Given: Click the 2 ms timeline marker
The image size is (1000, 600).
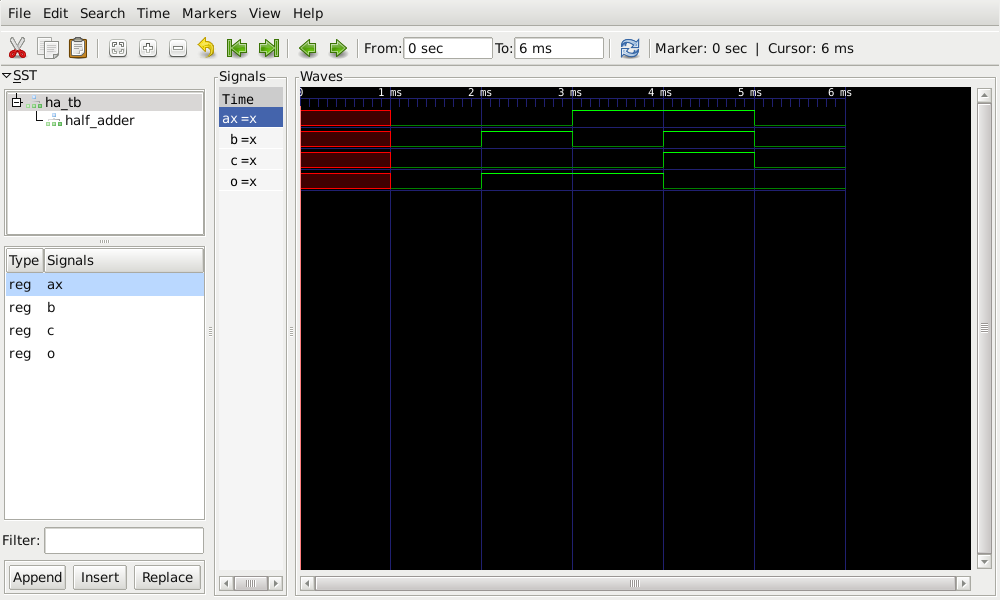Looking at the screenshot, I should [x=480, y=92].
